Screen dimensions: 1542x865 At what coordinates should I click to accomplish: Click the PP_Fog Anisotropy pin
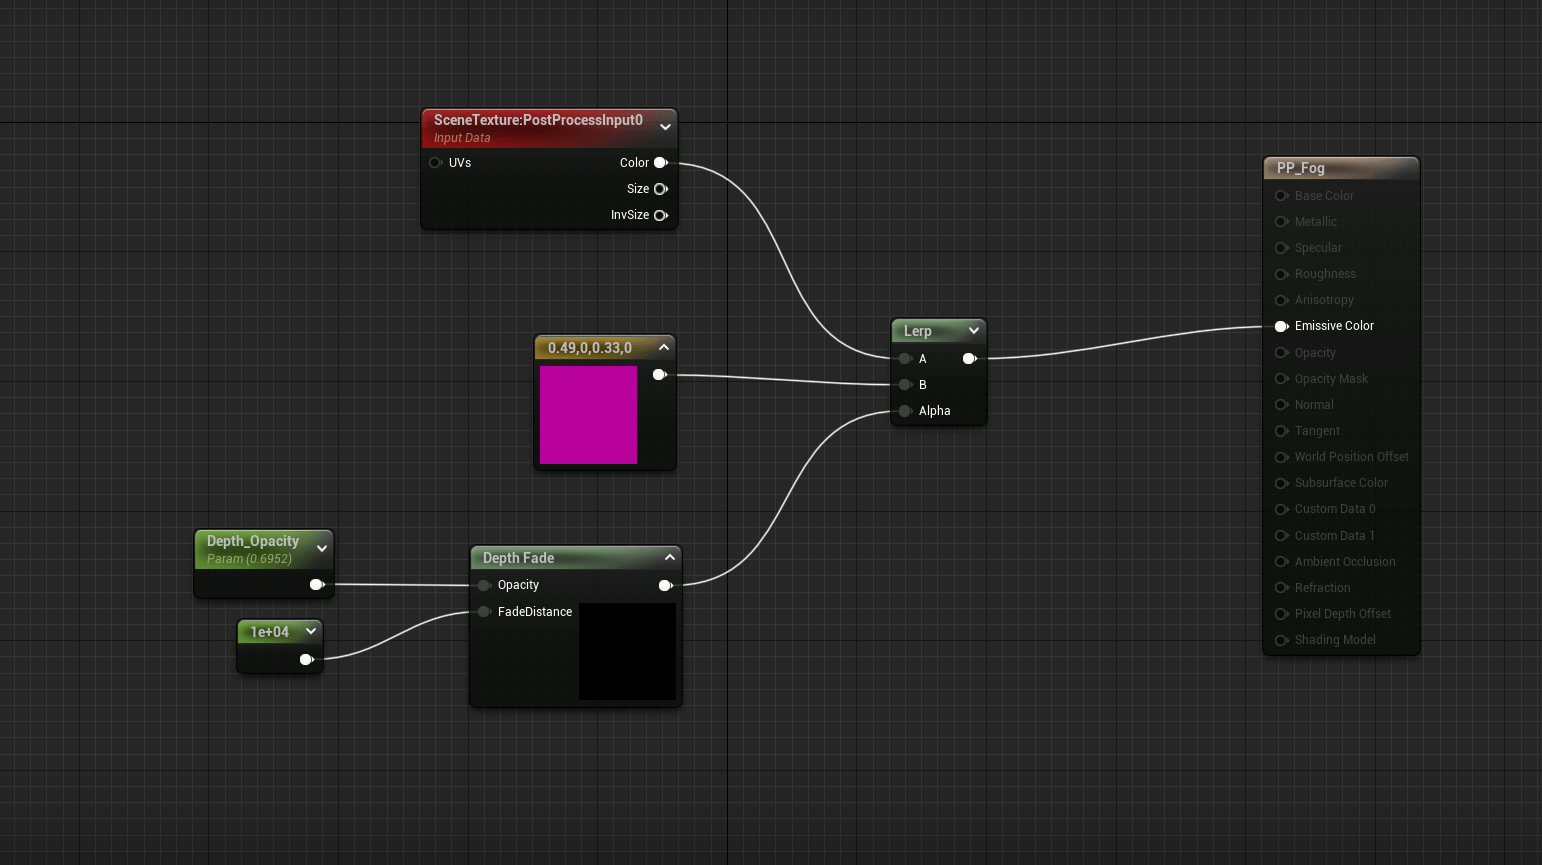tap(1281, 300)
